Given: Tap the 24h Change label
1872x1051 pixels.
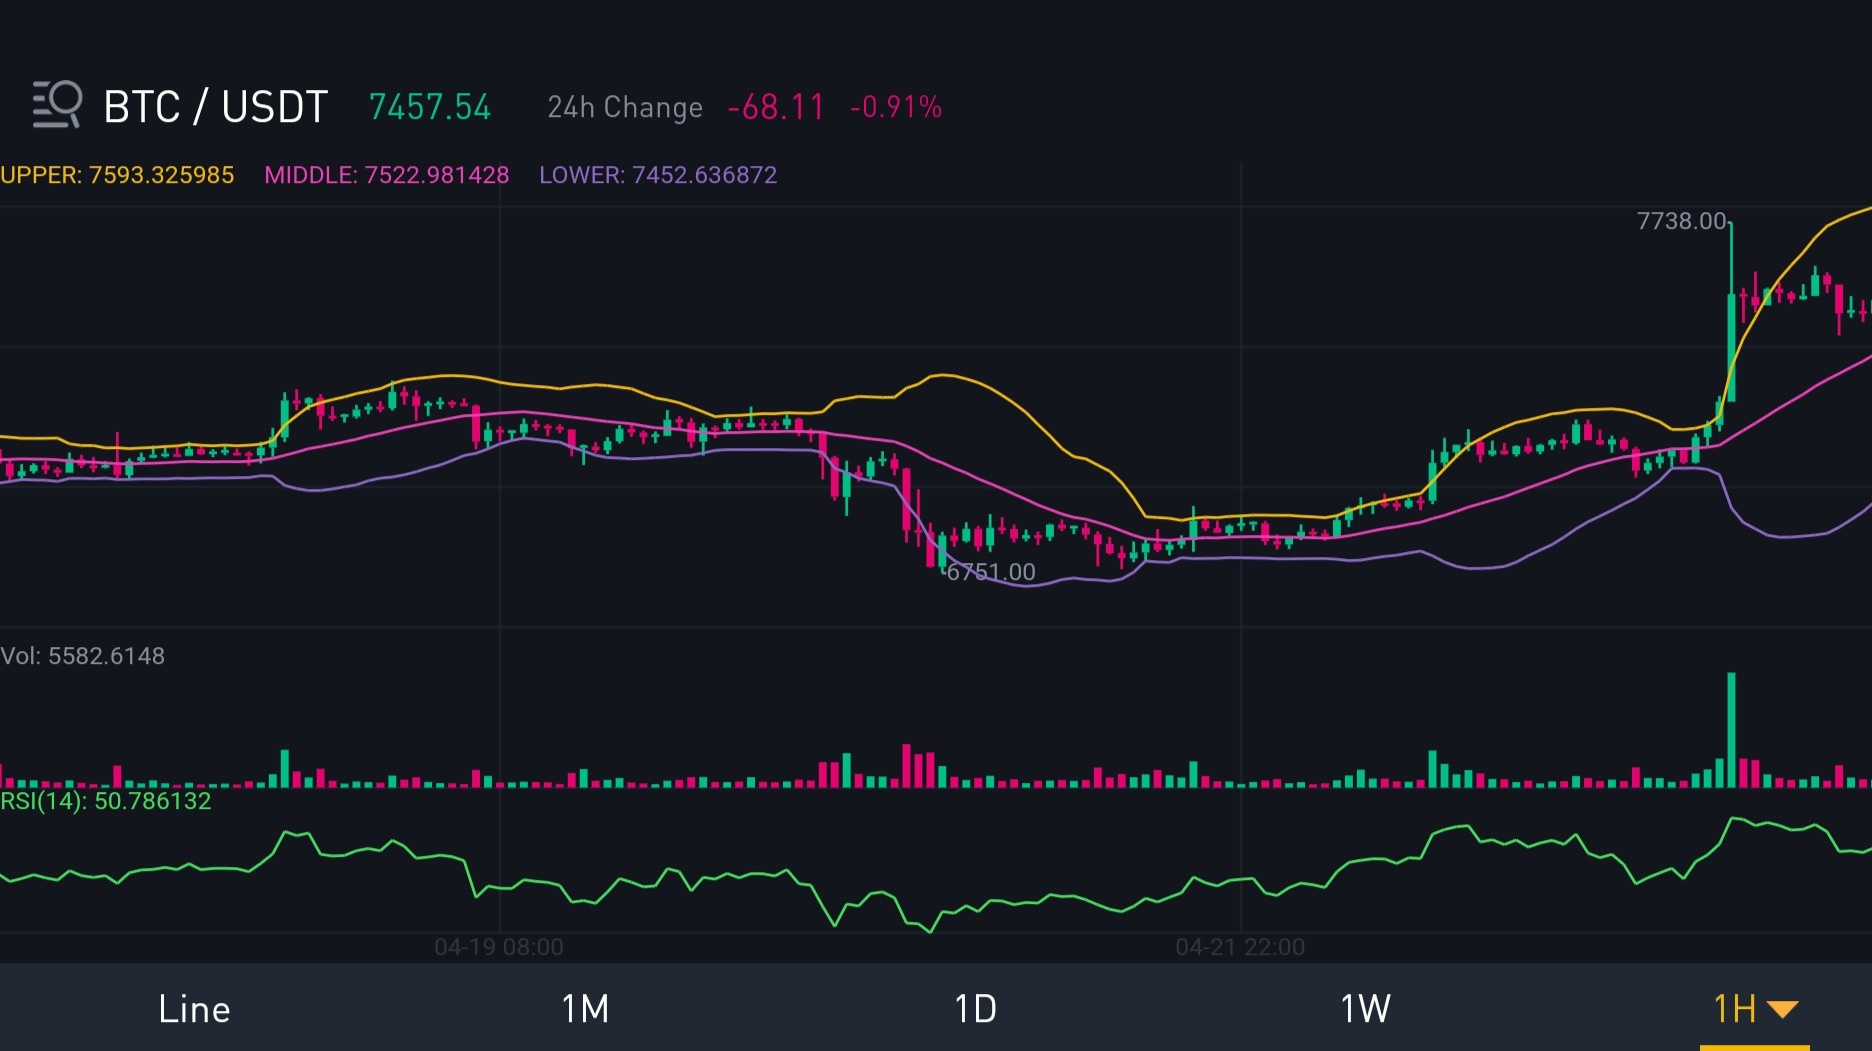Looking at the screenshot, I should click(x=625, y=107).
